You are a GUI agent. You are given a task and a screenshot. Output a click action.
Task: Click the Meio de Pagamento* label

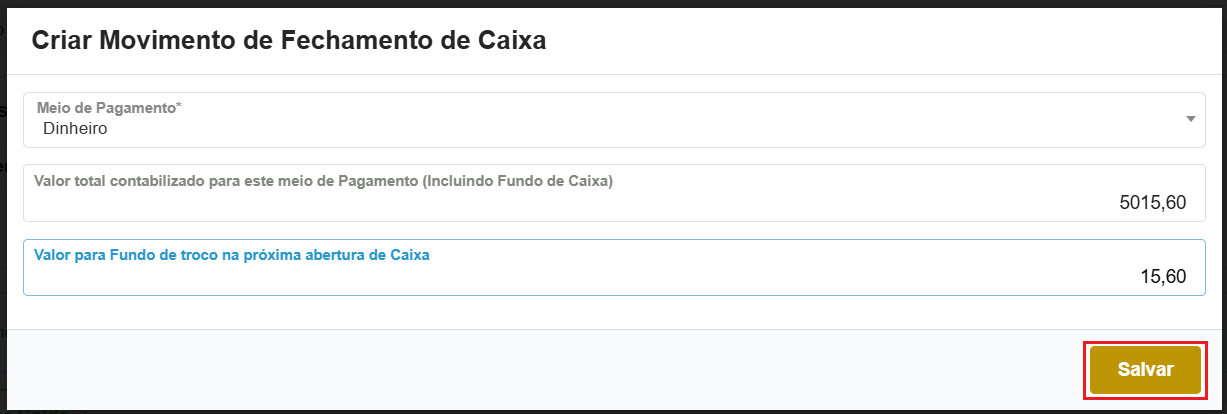[x=109, y=107]
